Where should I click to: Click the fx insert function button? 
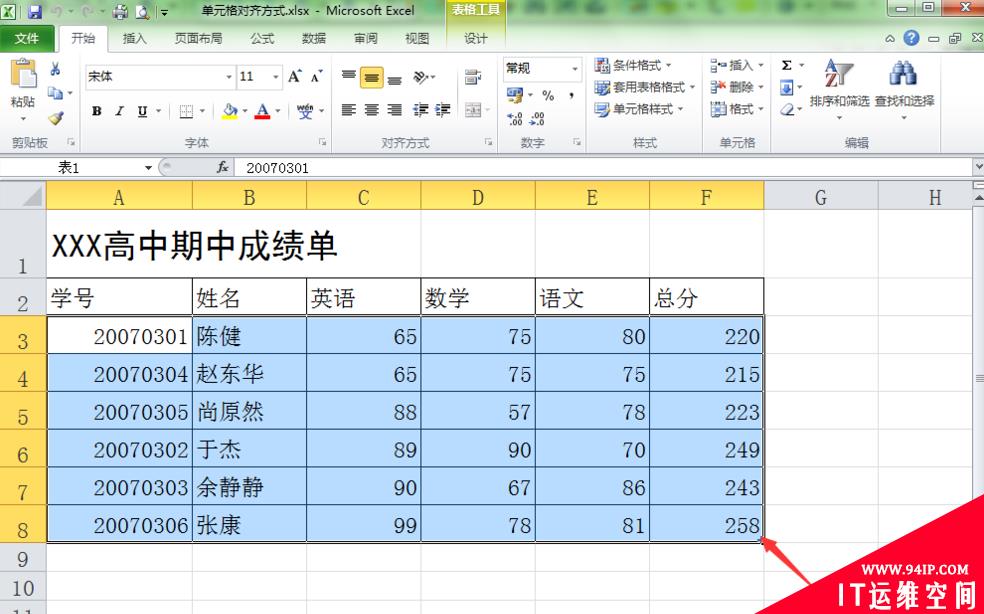click(223, 168)
